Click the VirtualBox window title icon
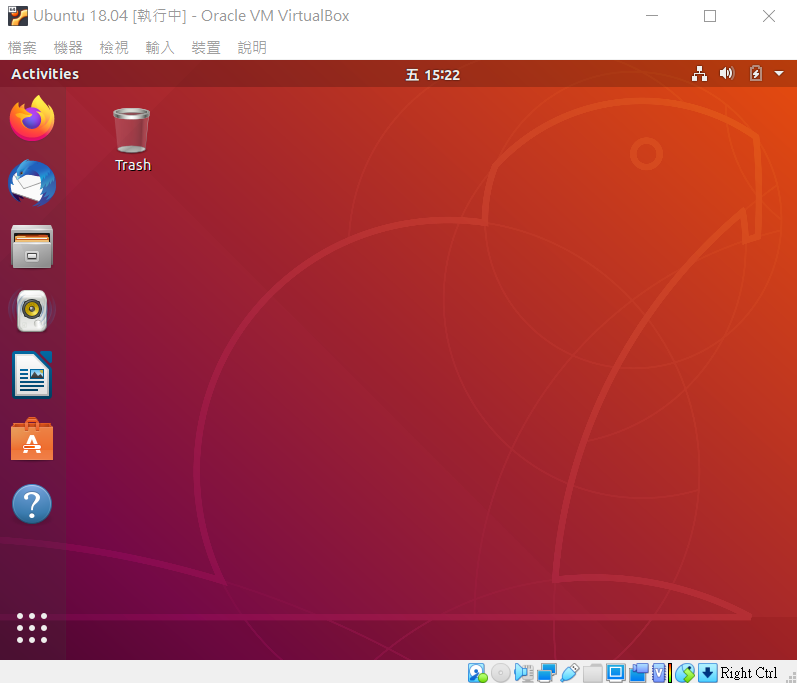 pos(18,16)
